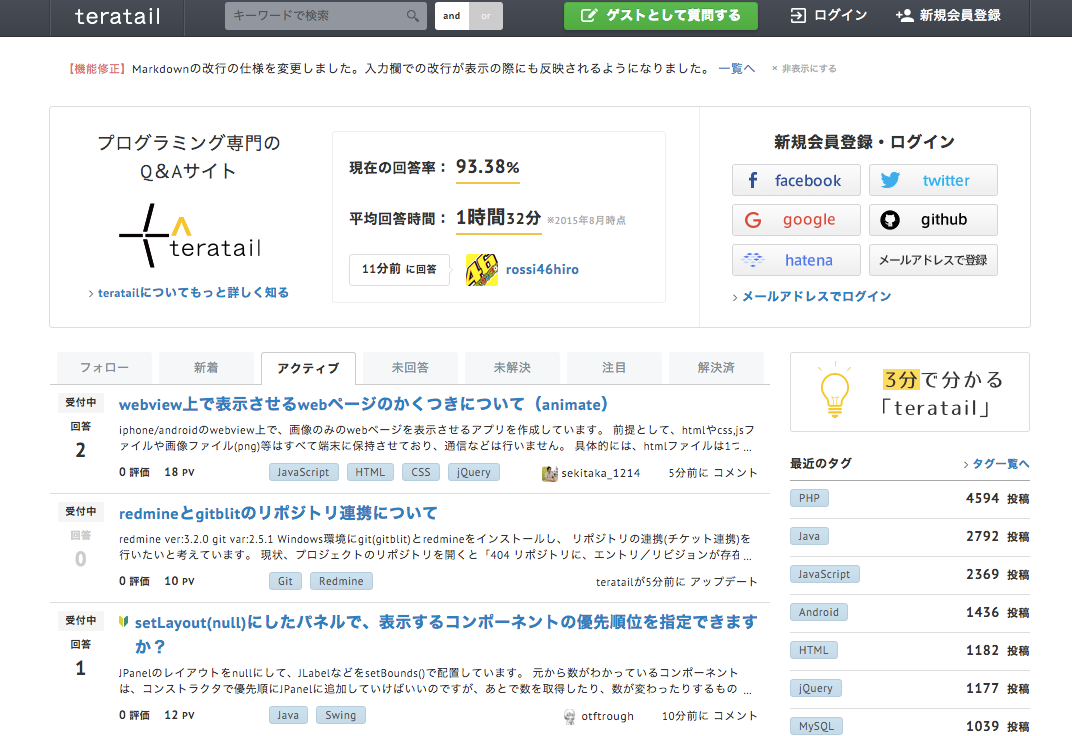
Task: Click PHP tag in recent tags
Action: 809,498
